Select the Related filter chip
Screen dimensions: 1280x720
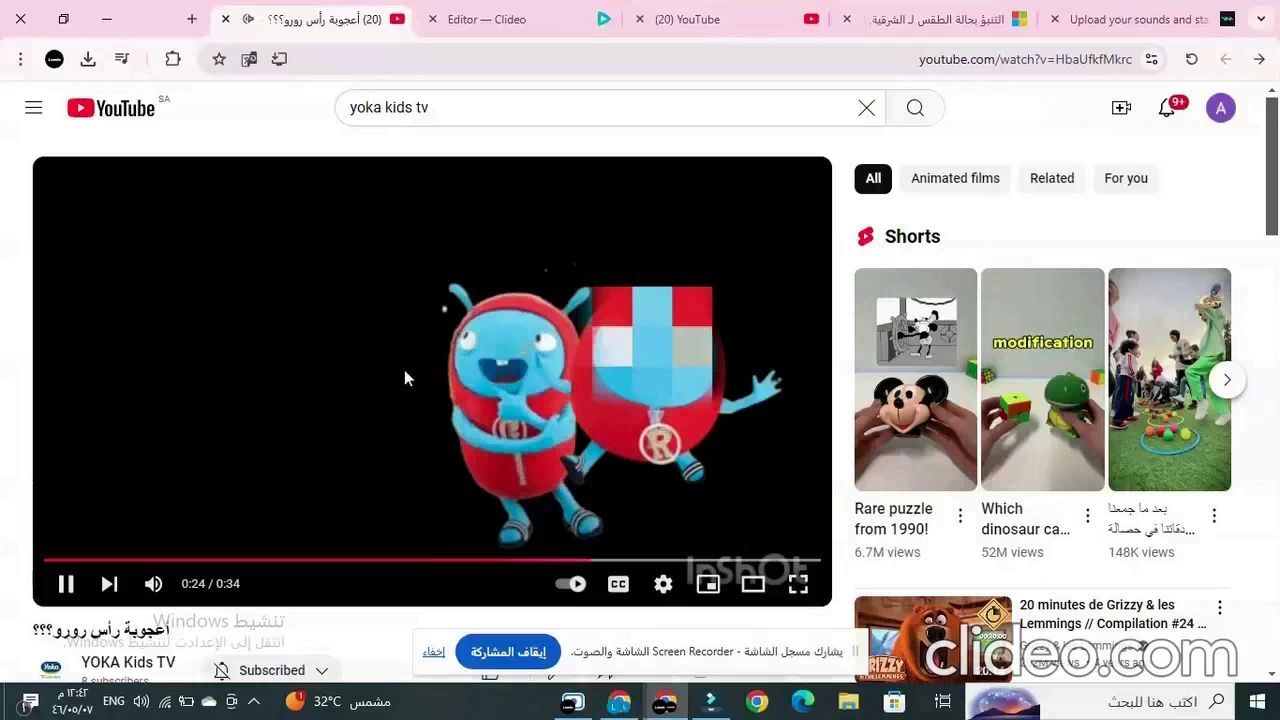(x=1052, y=178)
